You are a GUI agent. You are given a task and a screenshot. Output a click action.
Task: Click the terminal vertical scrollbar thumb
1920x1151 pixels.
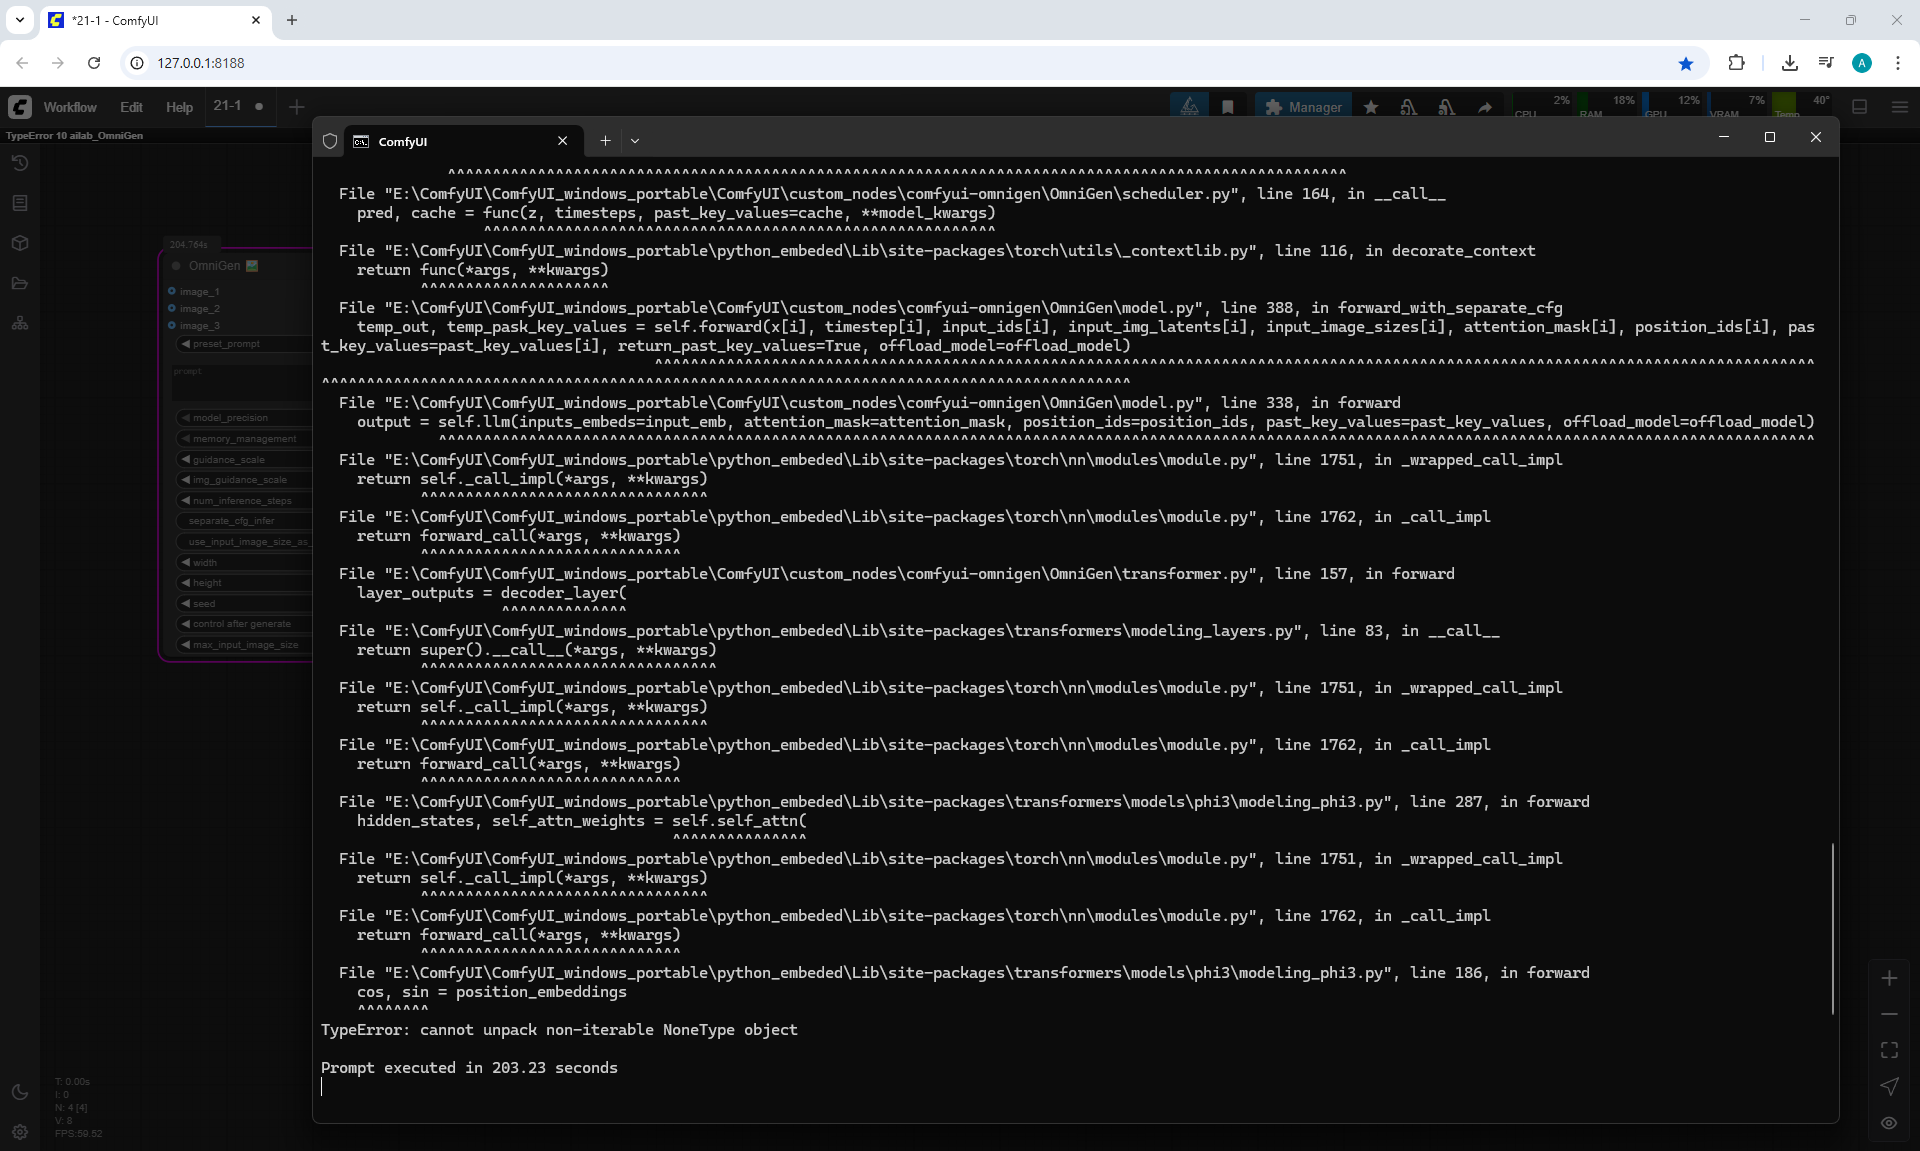1832,927
